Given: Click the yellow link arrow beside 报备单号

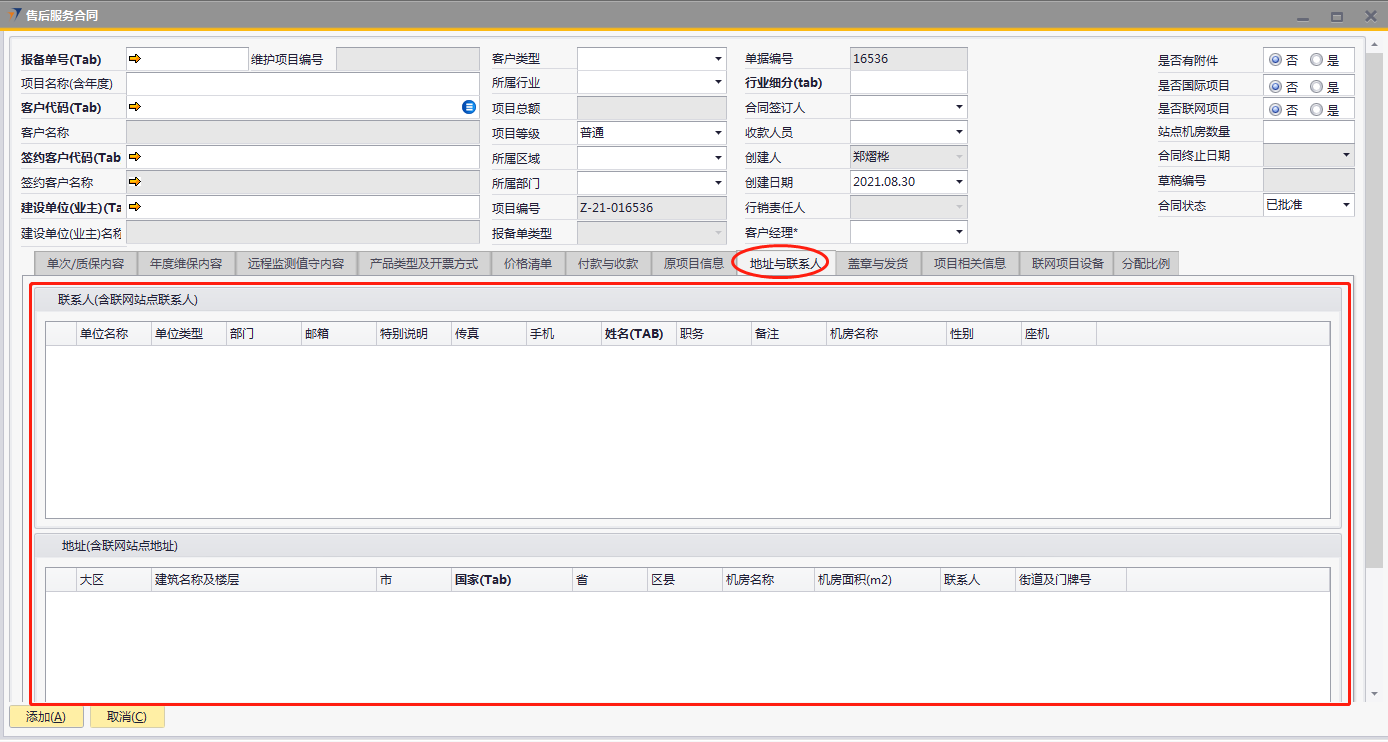Looking at the screenshot, I should click(135, 59).
